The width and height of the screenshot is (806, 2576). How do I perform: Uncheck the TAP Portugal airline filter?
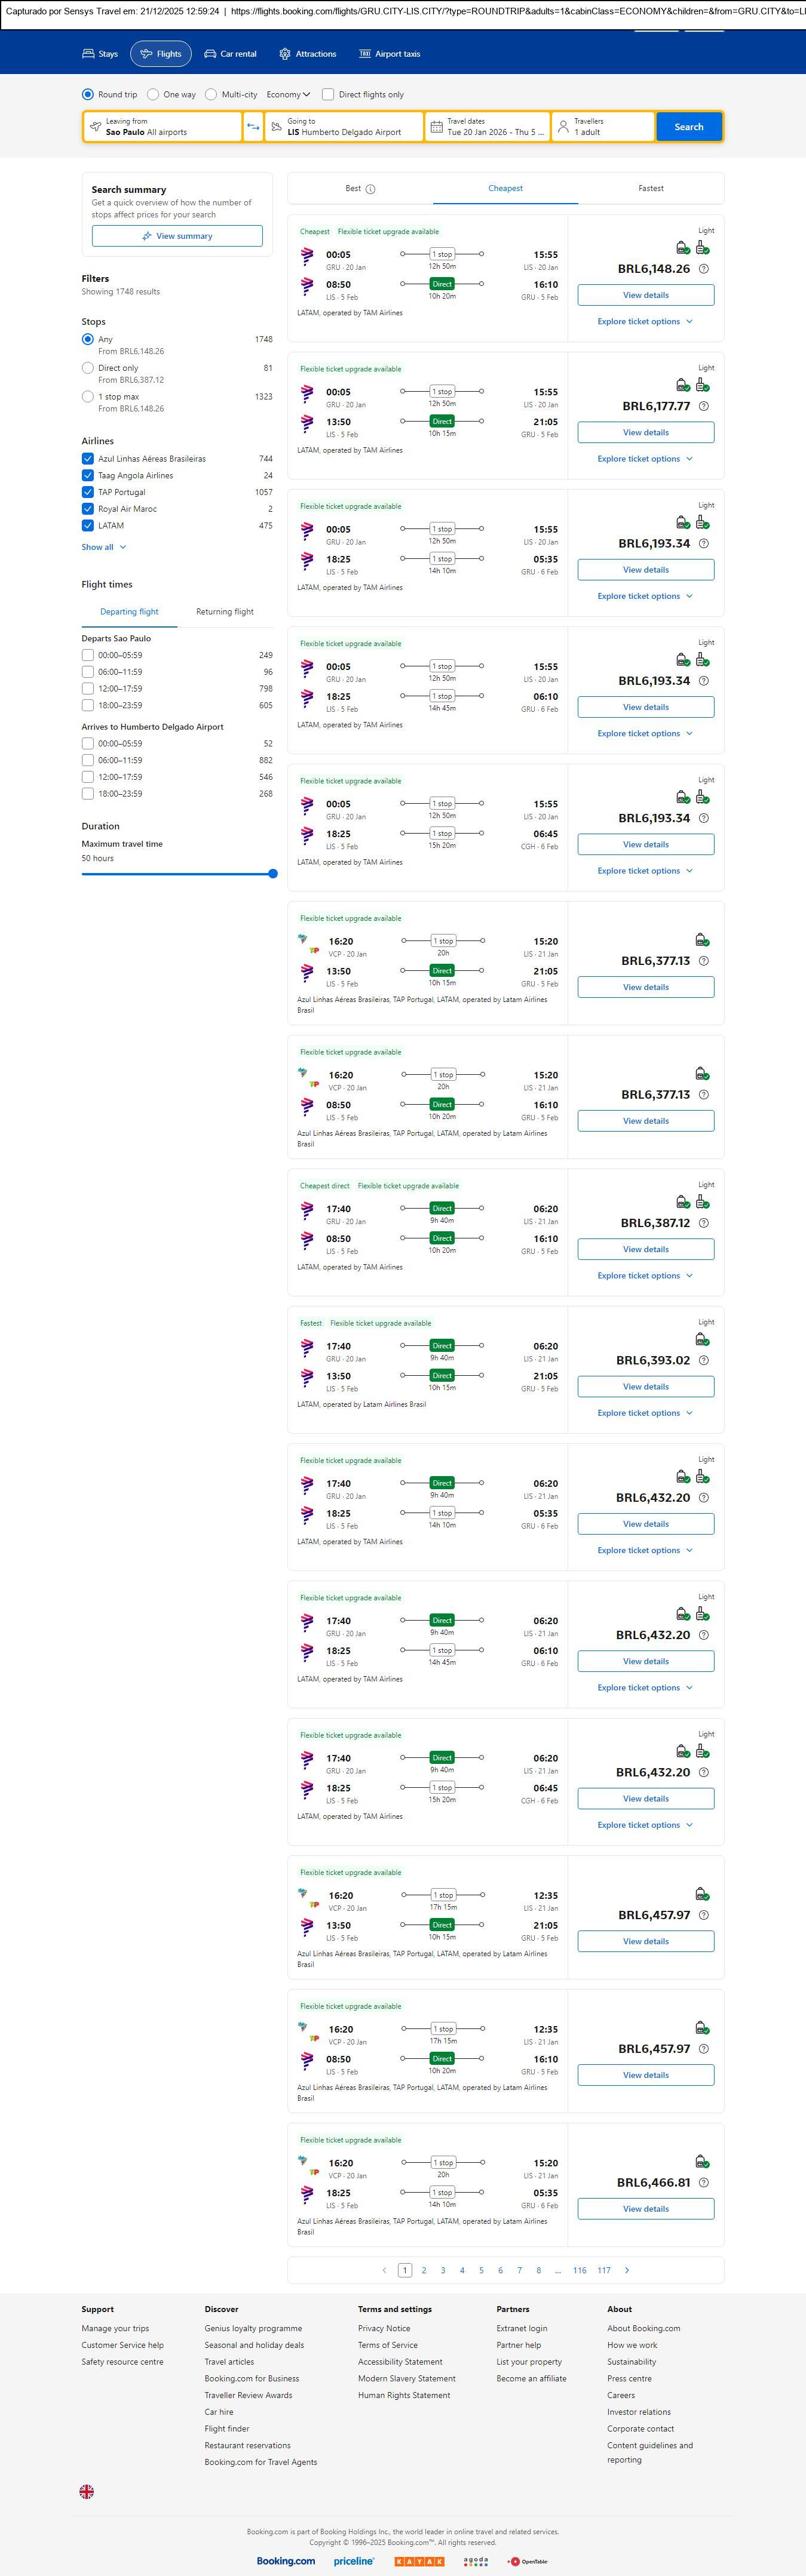tap(88, 492)
